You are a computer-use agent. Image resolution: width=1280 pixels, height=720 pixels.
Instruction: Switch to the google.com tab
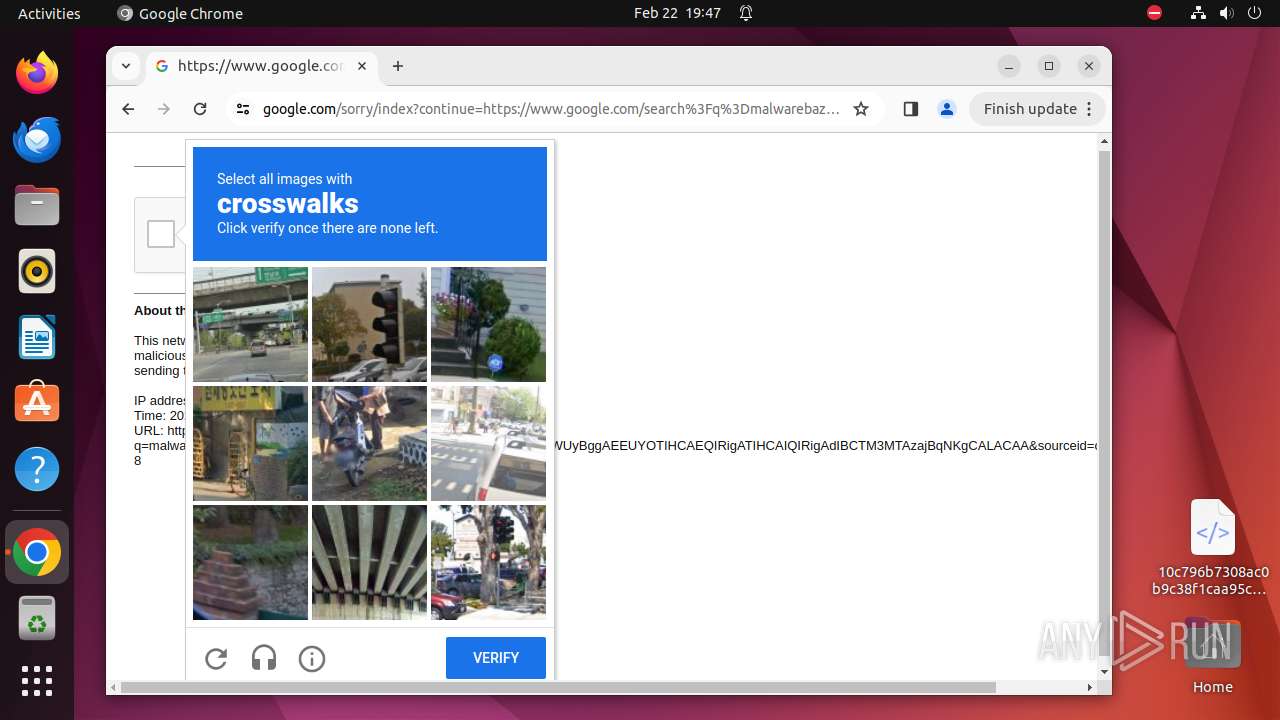coord(260,66)
